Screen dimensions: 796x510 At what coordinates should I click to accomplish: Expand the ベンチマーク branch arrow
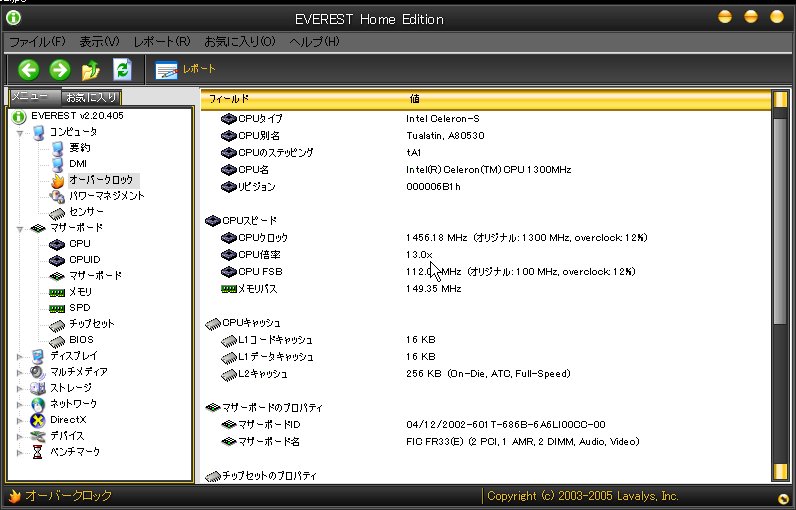tap(20, 452)
